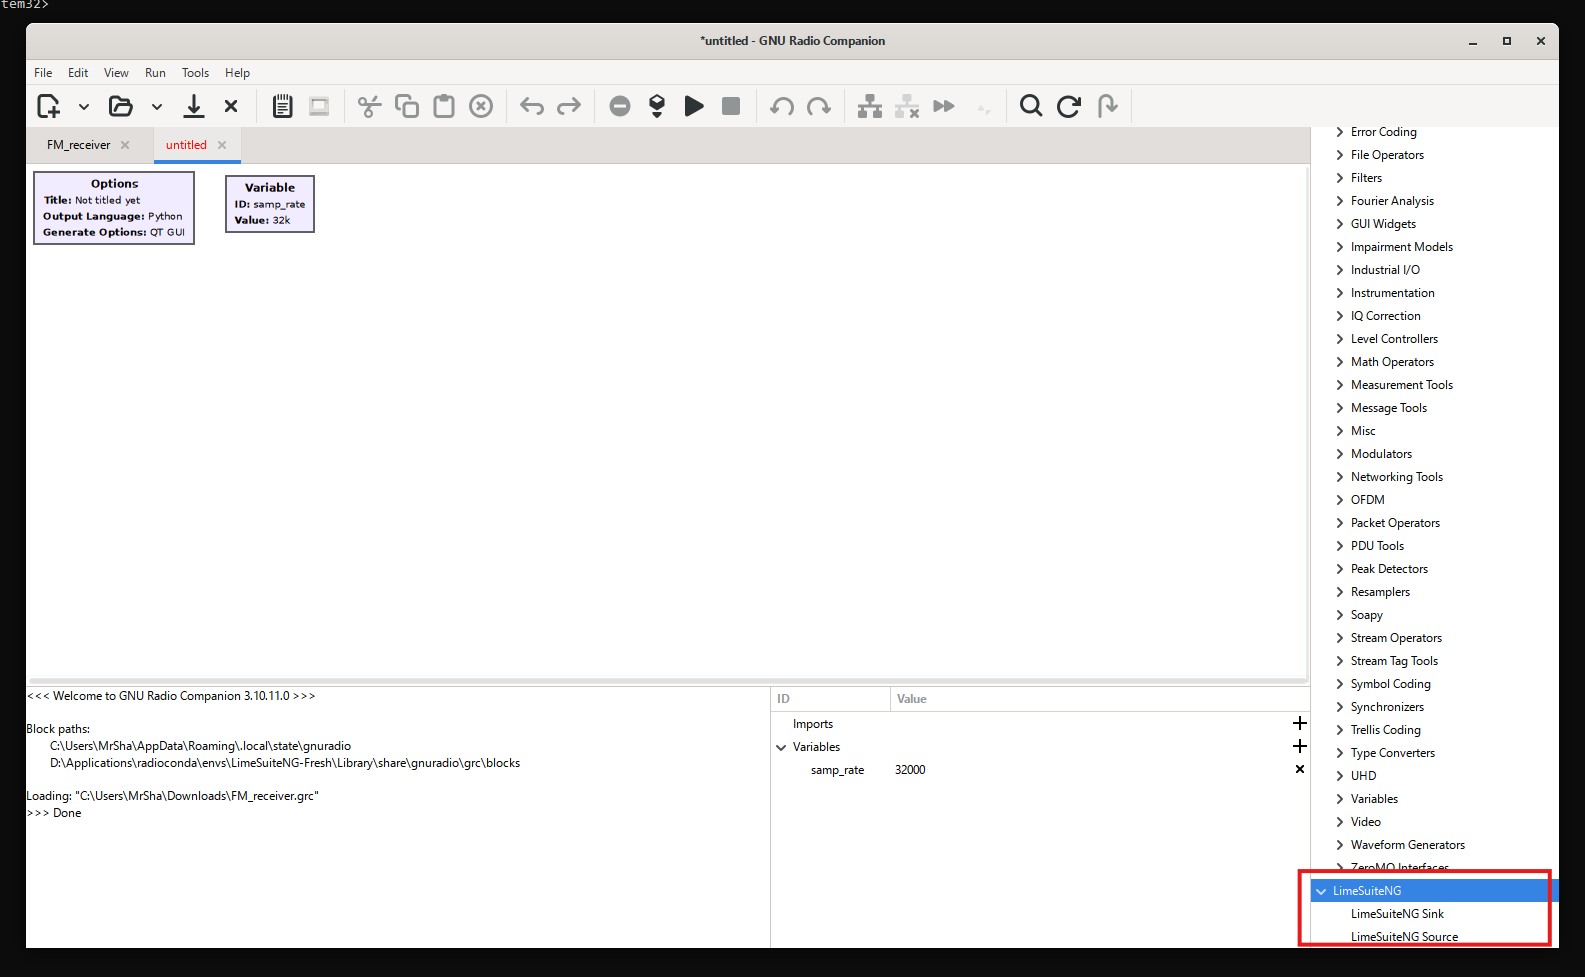
Task: Click the rotate counterclockwise icon
Action: 782,106
